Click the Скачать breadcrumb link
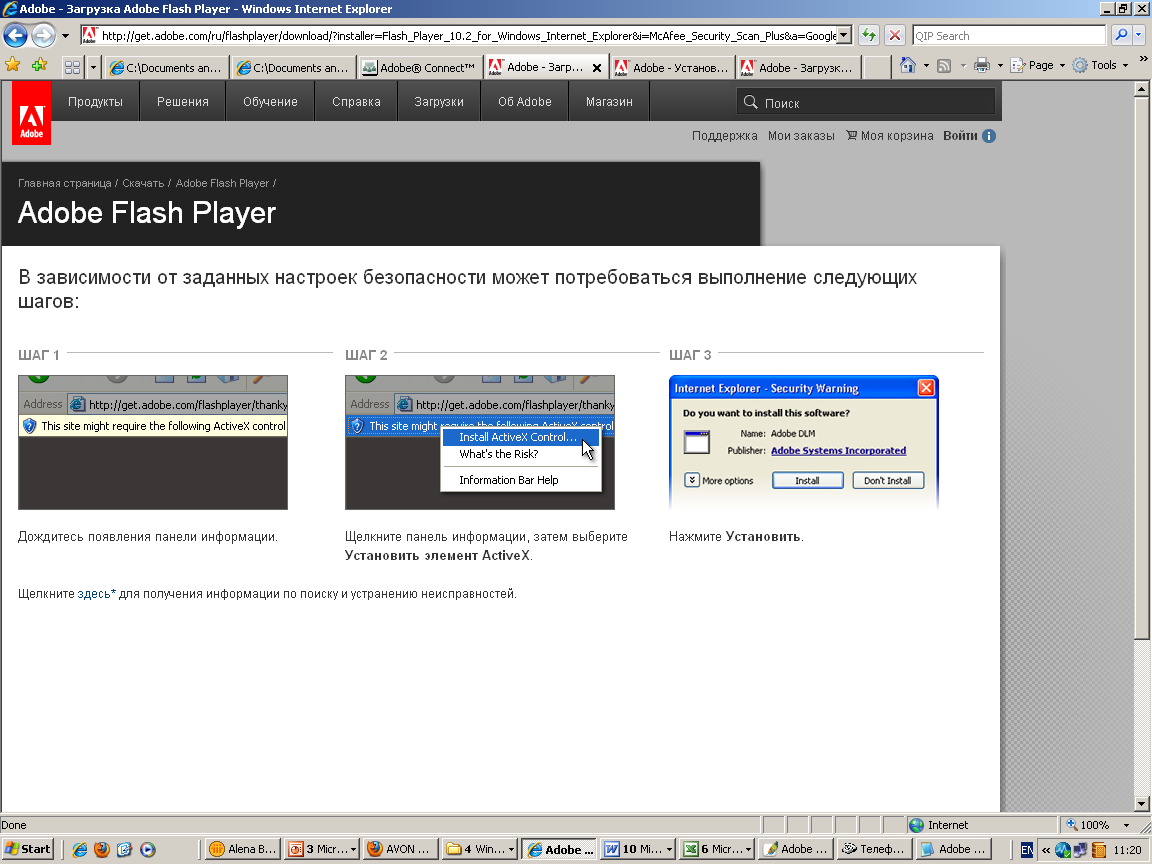 [143, 183]
